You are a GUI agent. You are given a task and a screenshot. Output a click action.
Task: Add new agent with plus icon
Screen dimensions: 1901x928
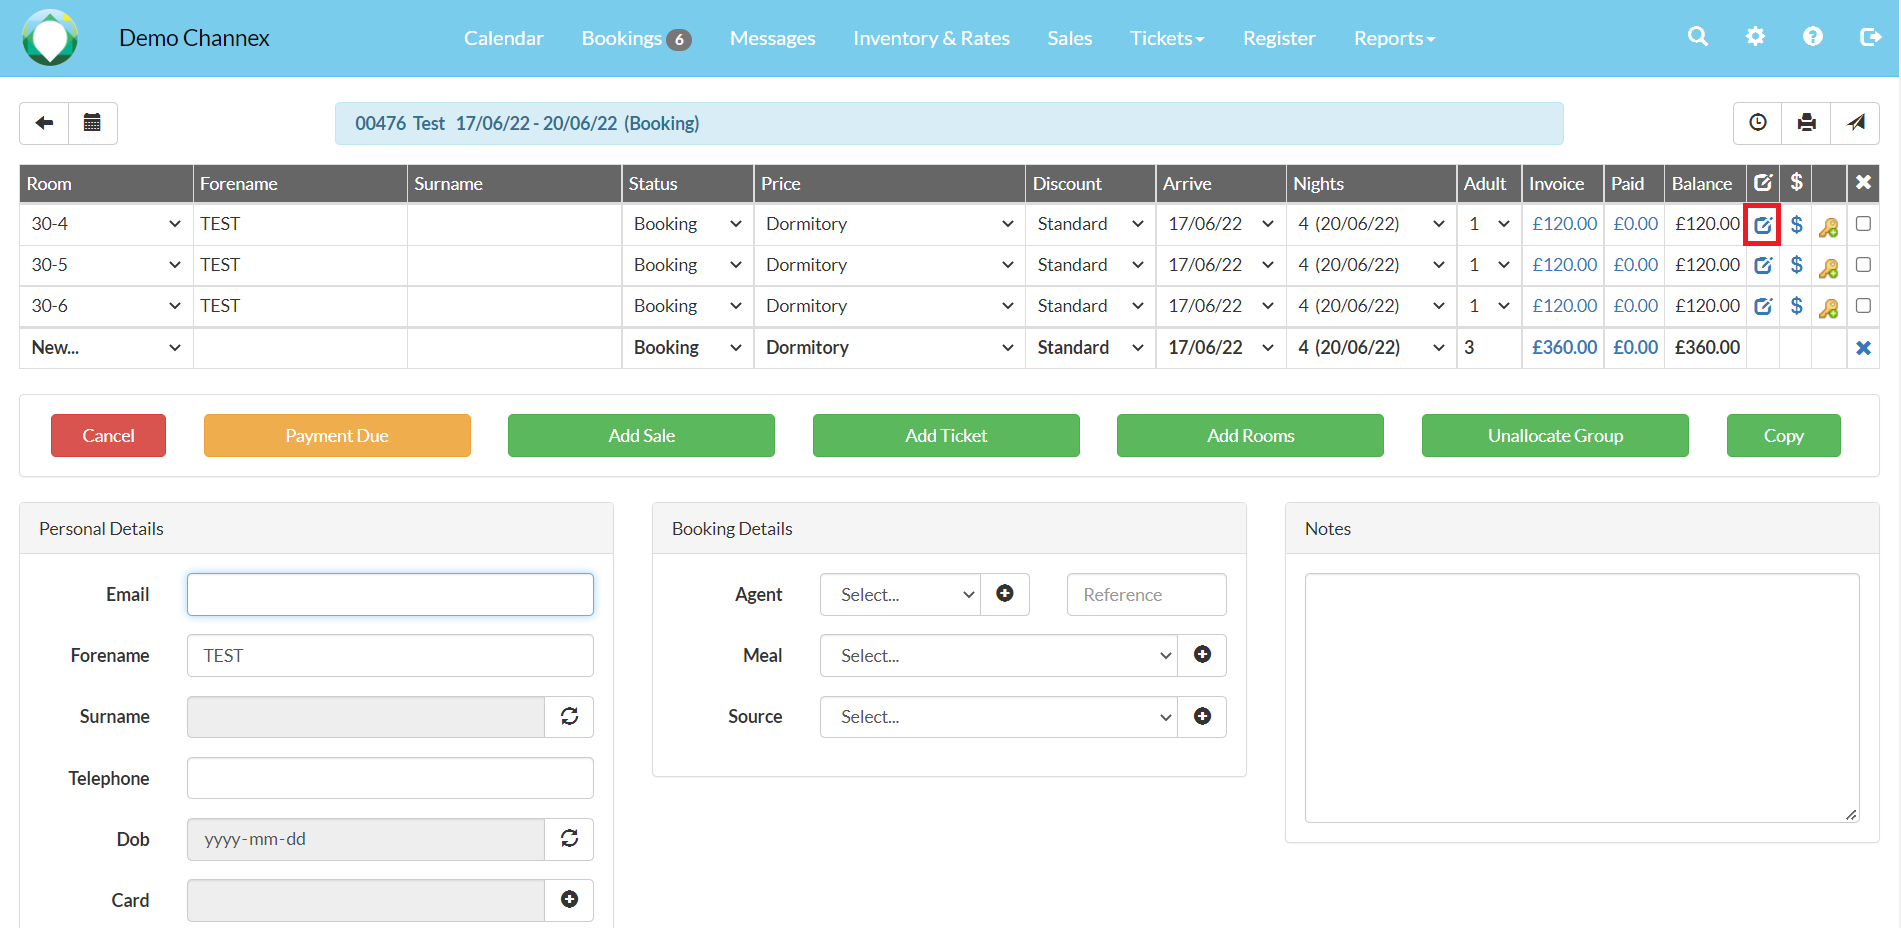click(x=1005, y=593)
